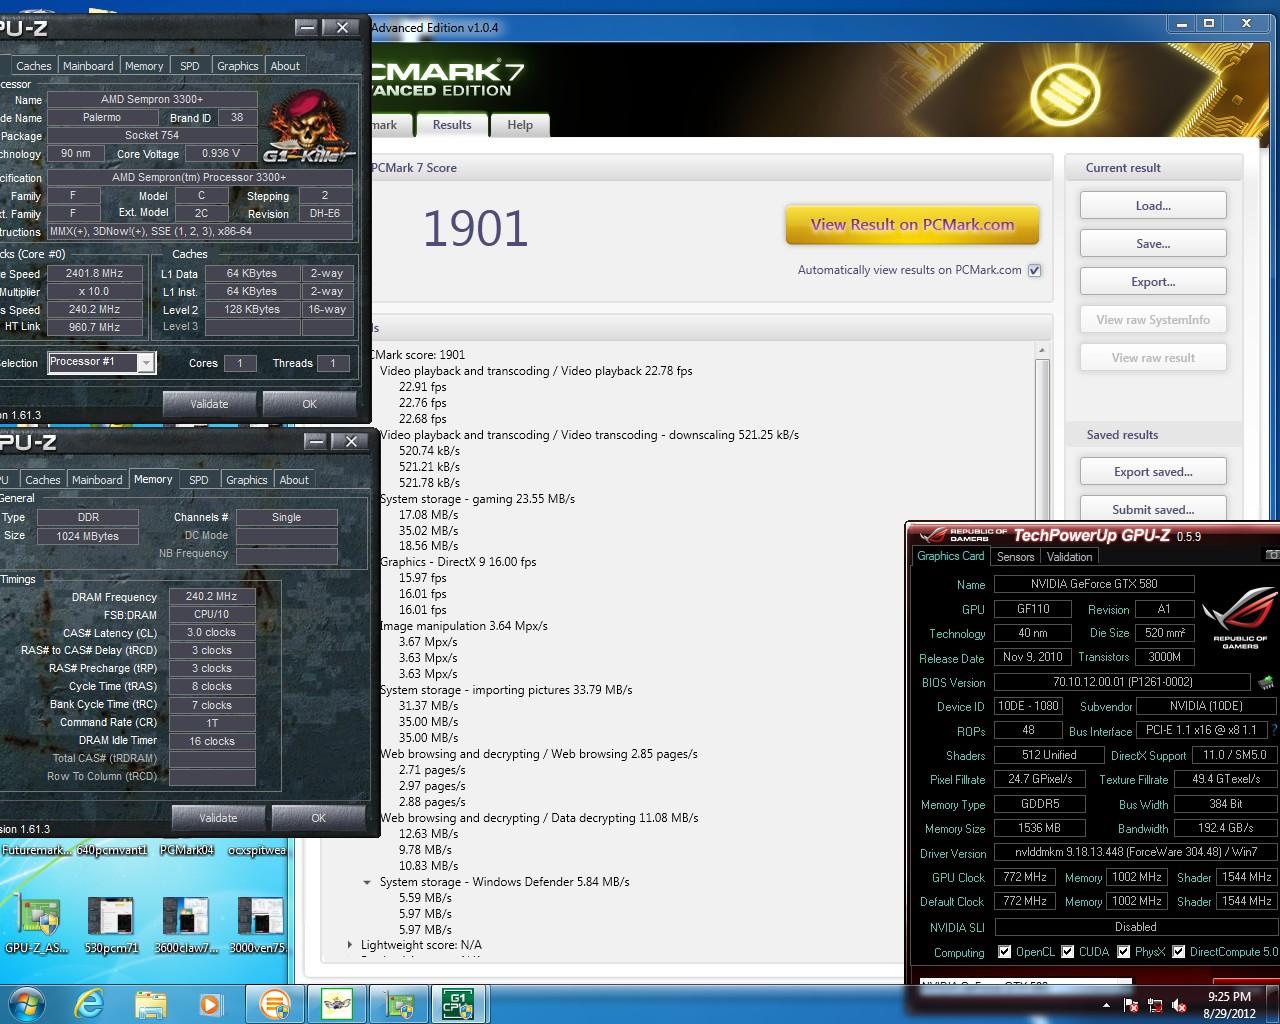
Task: Click the Load... button in PCMark
Action: tap(1153, 206)
